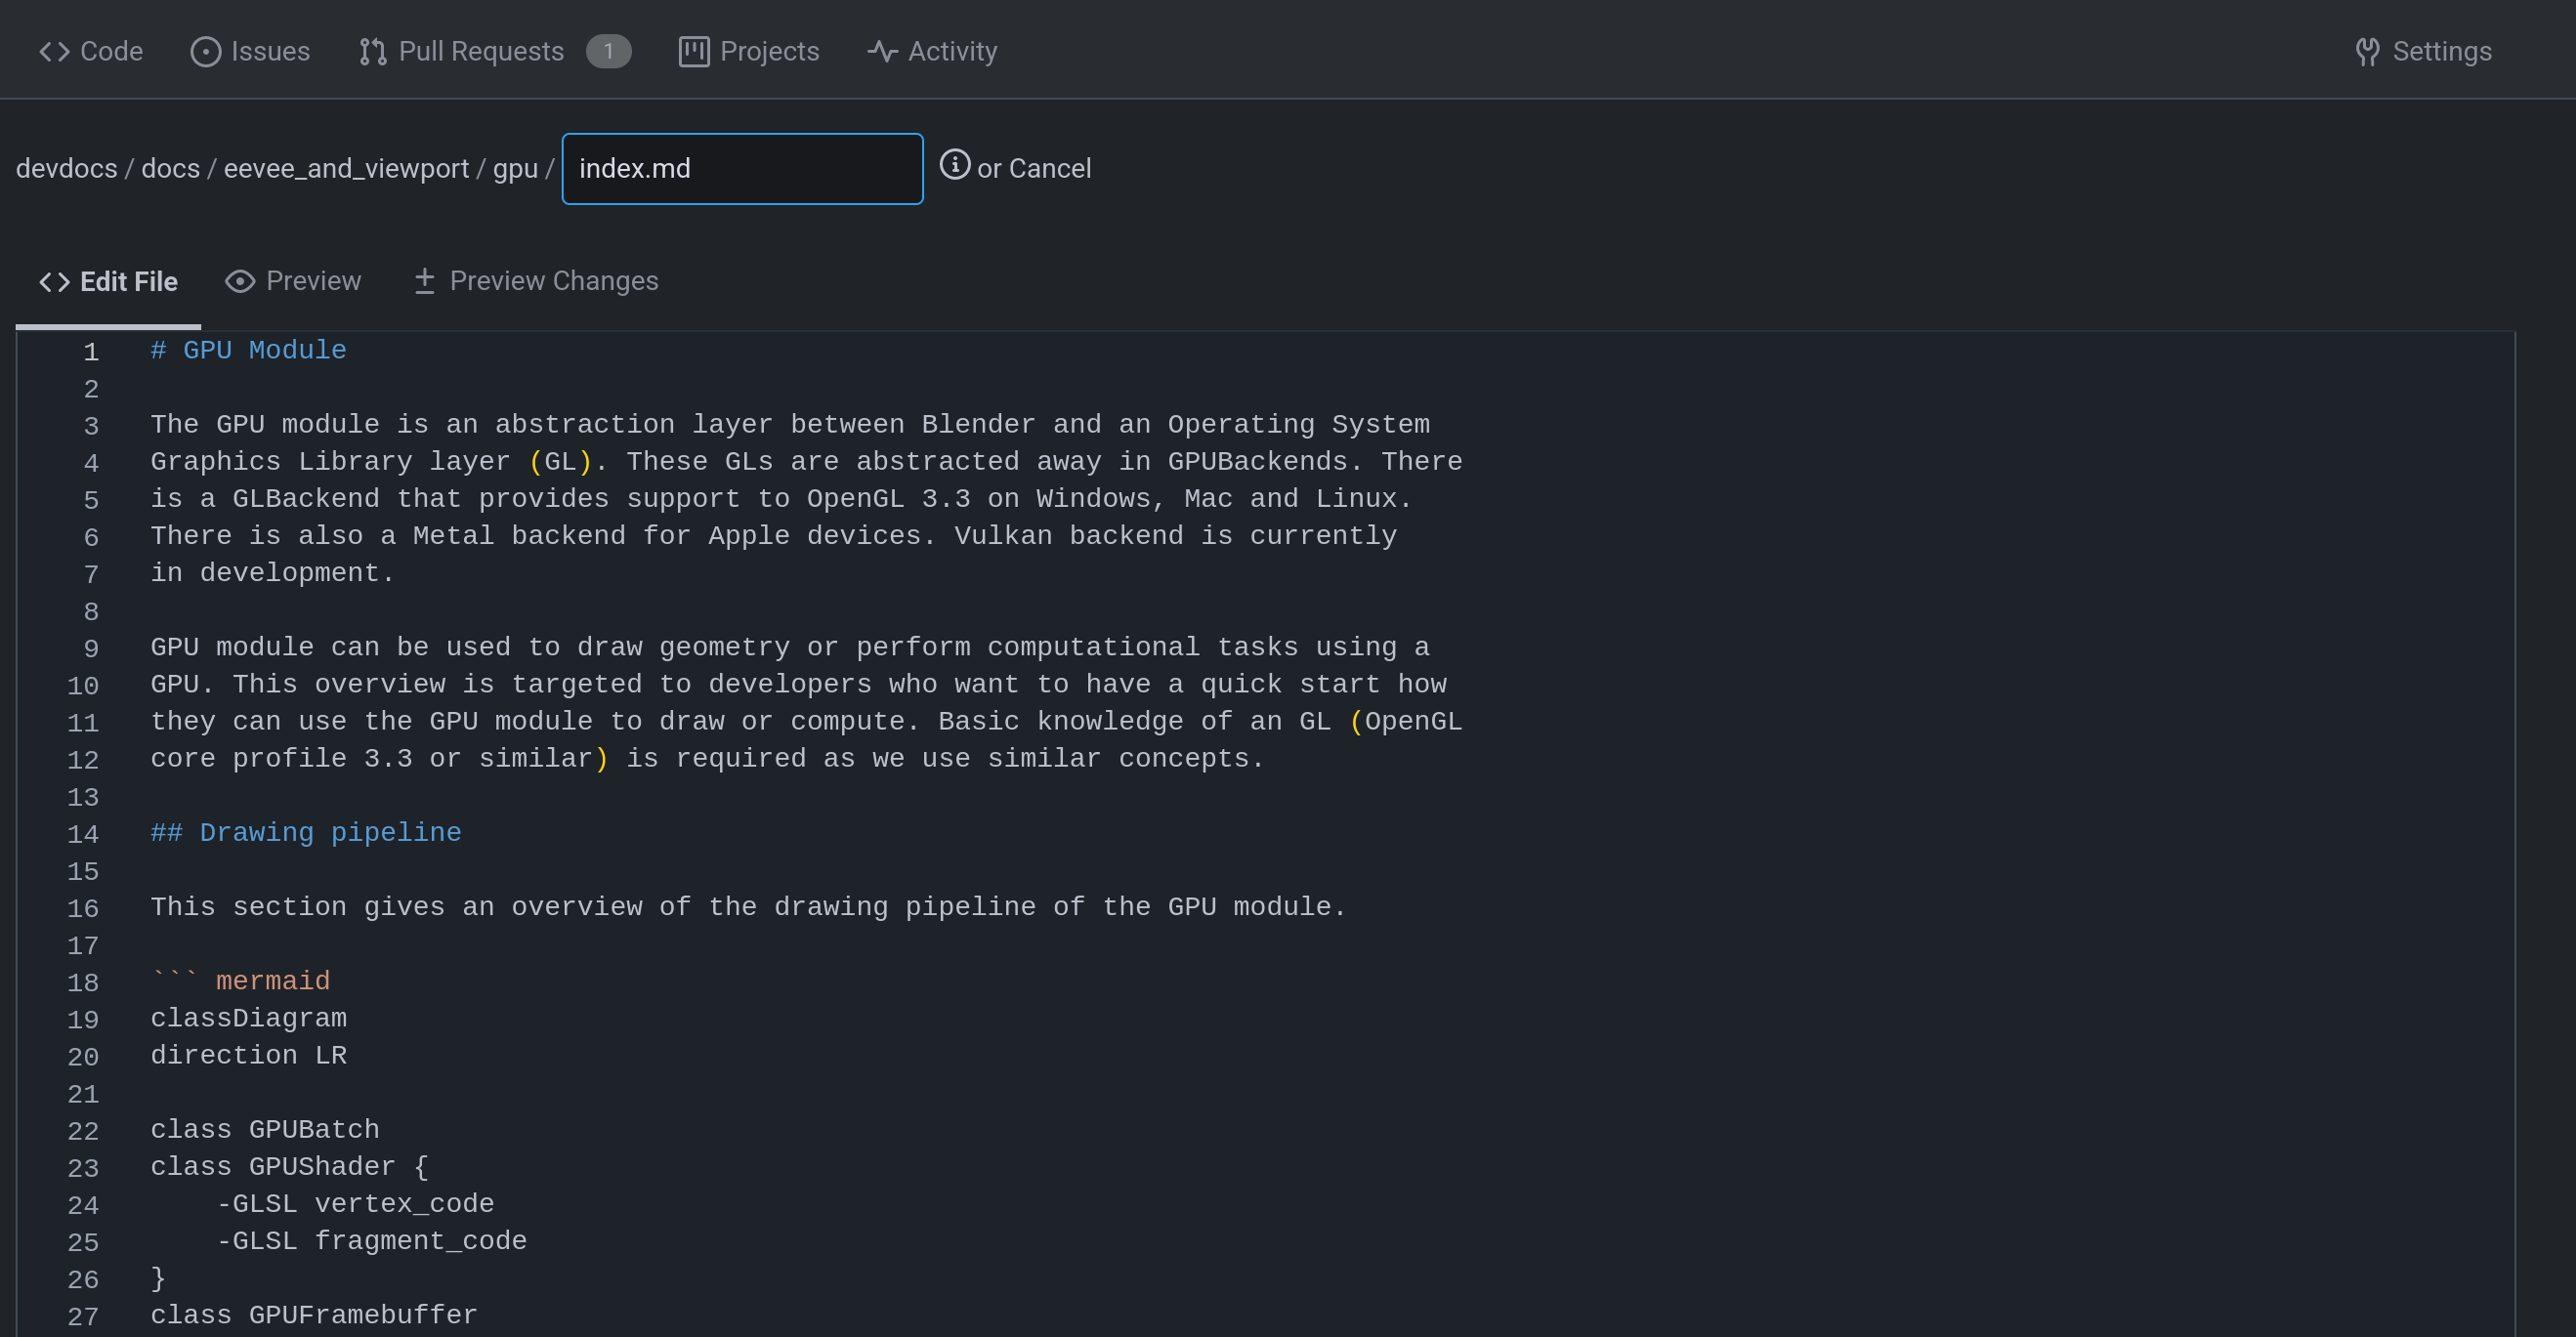
Task: Click the 'class GPUShader {' line
Action: click(290, 1166)
